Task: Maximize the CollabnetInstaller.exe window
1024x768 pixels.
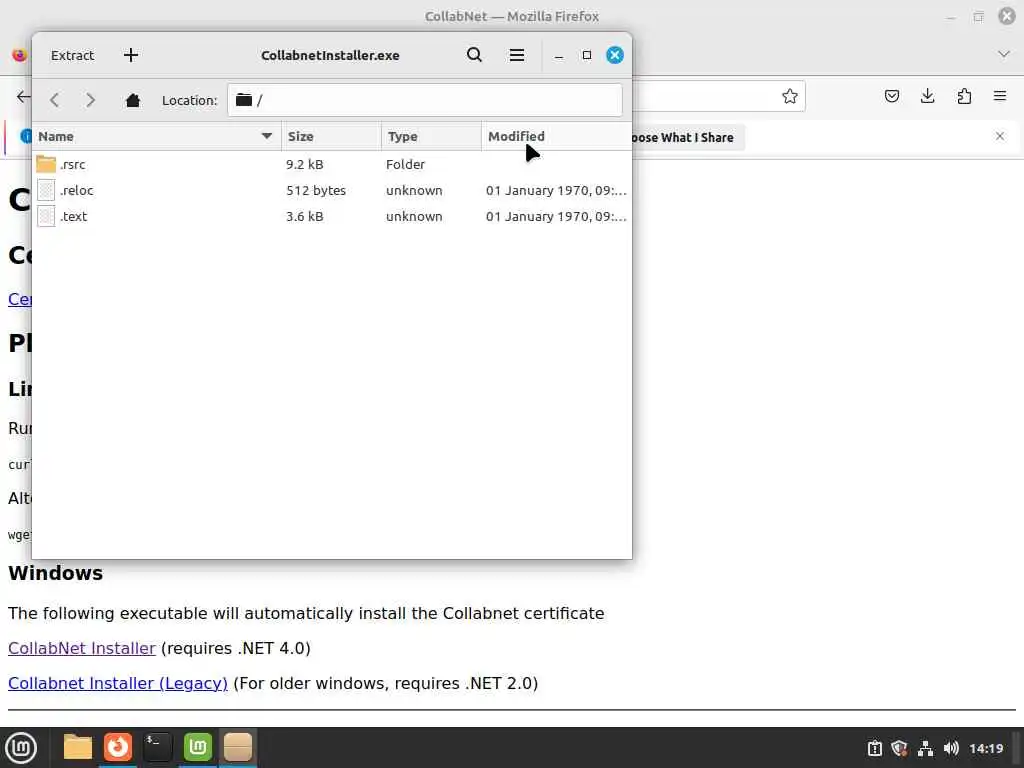Action: tap(586, 56)
